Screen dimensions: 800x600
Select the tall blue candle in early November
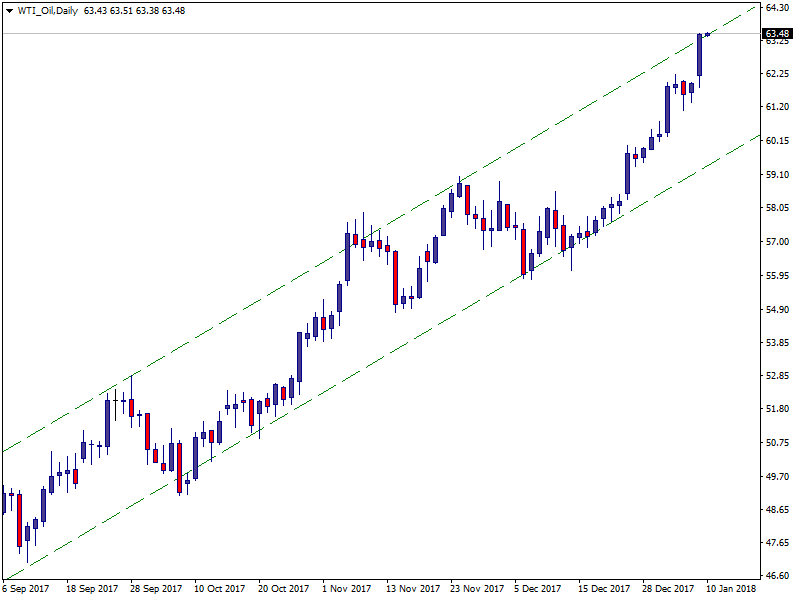pos(347,257)
